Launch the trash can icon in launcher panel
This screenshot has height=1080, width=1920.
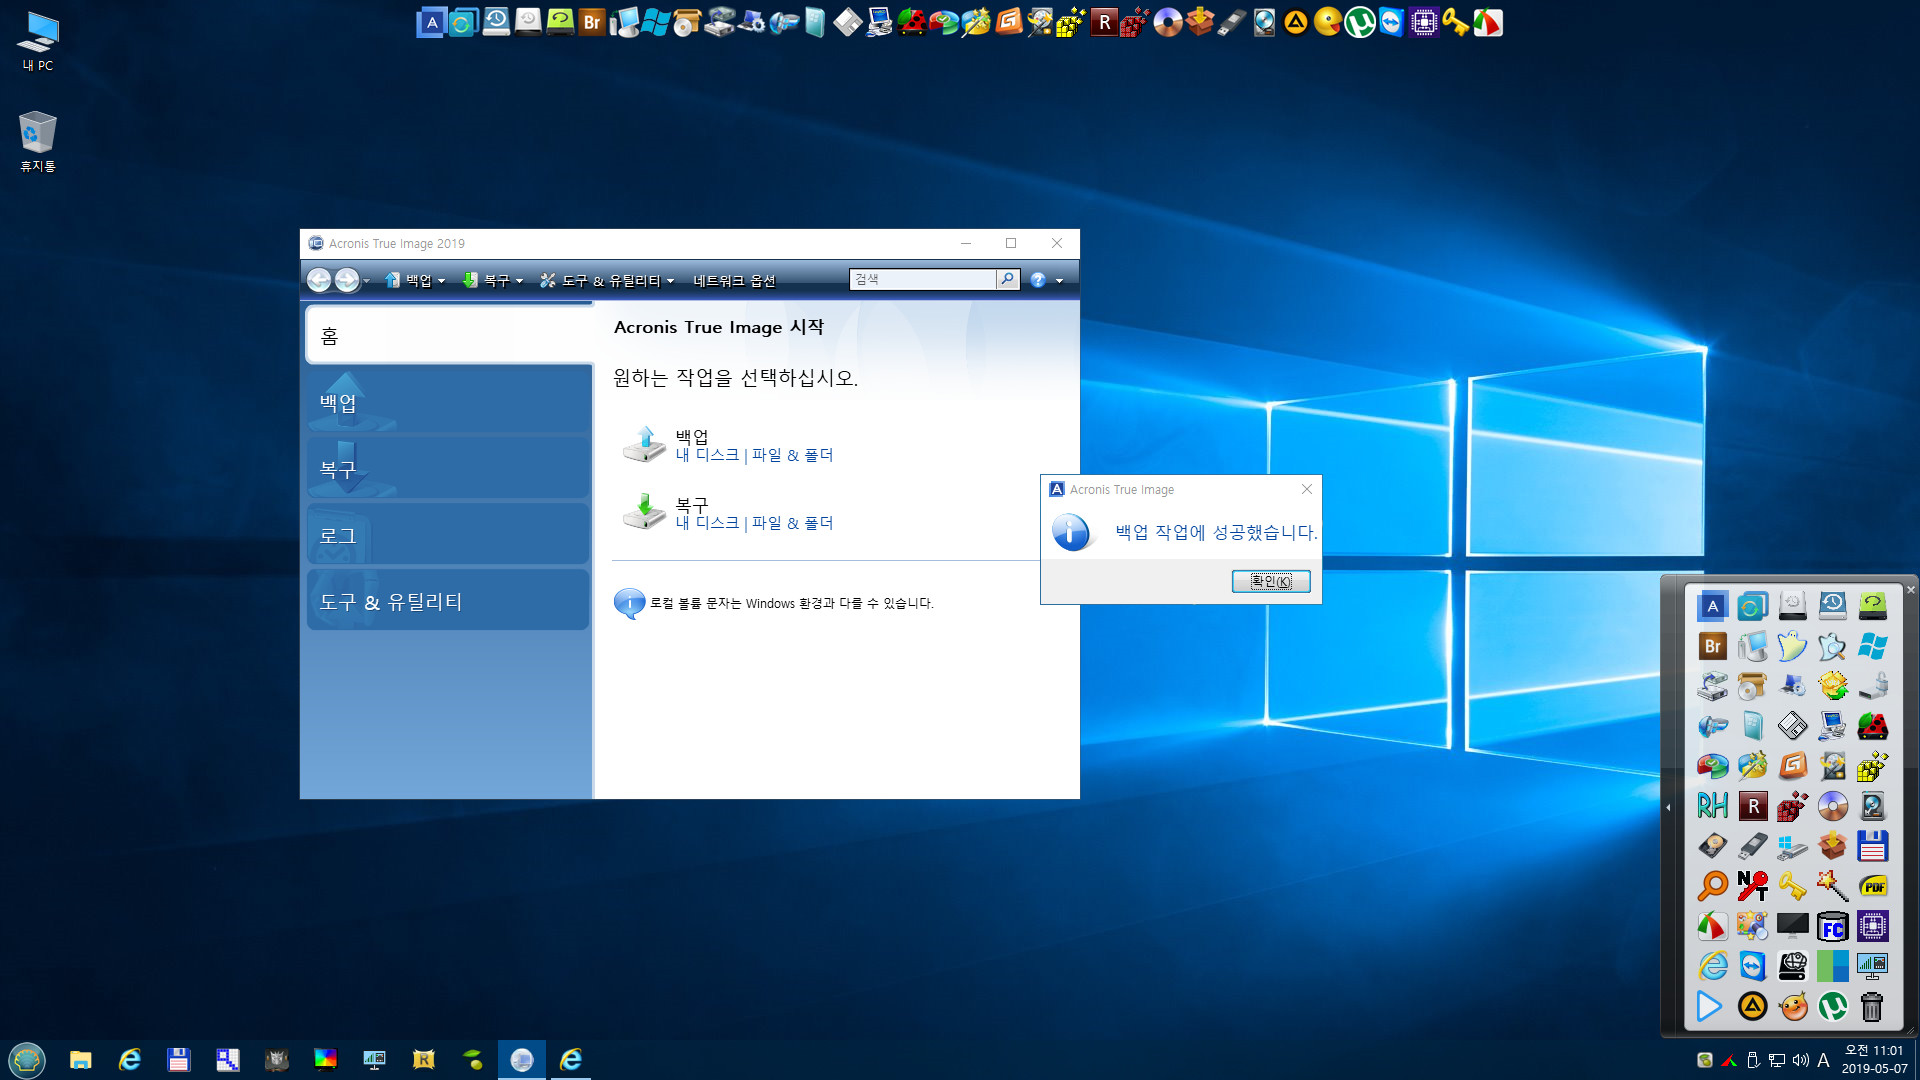(x=1873, y=1006)
